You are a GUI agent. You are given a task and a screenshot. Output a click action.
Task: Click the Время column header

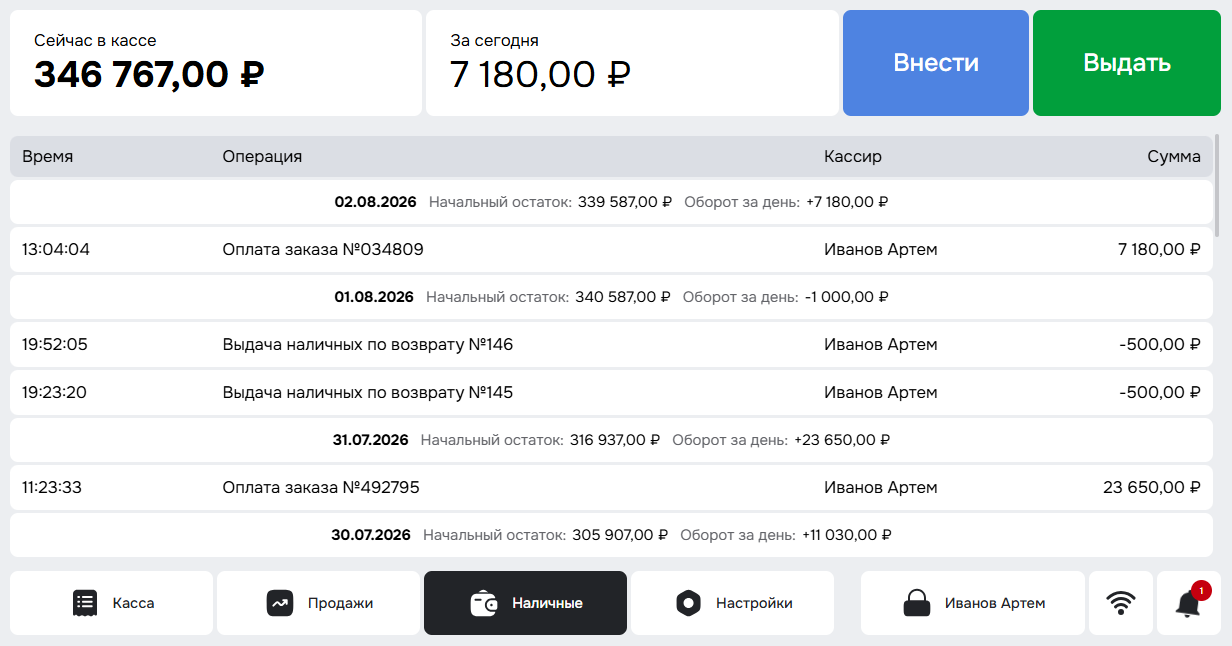[48, 157]
